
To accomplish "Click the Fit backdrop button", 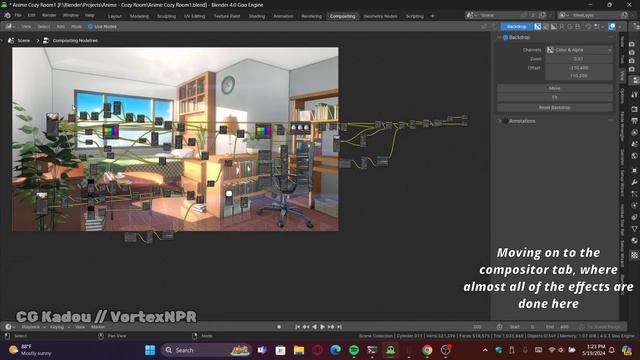I will (555, 97).
